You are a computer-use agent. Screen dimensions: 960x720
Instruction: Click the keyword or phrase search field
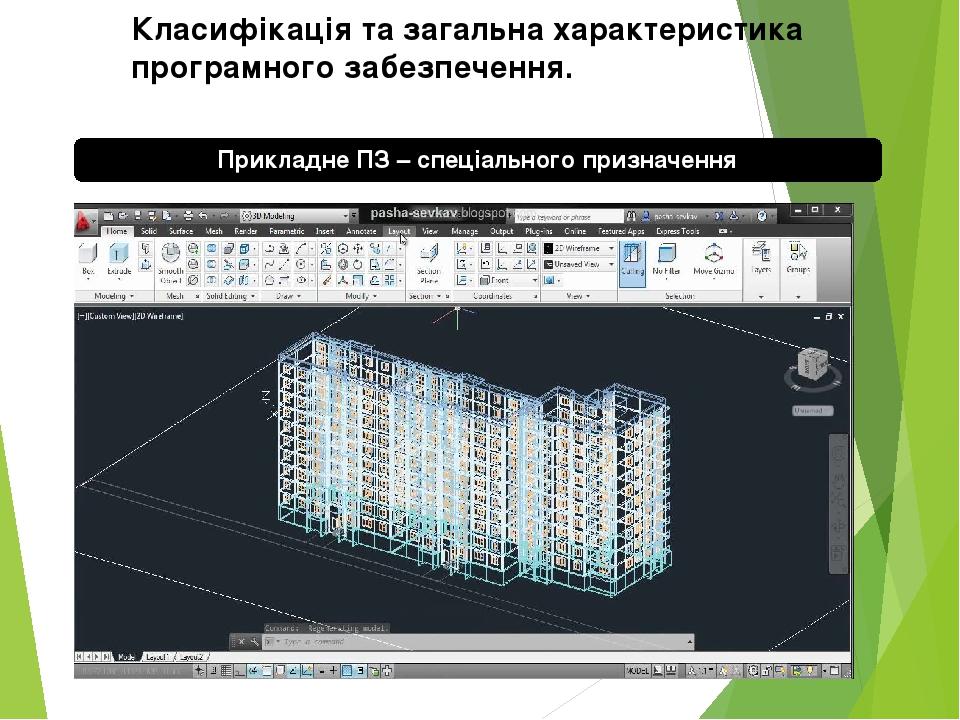point(569,217)
